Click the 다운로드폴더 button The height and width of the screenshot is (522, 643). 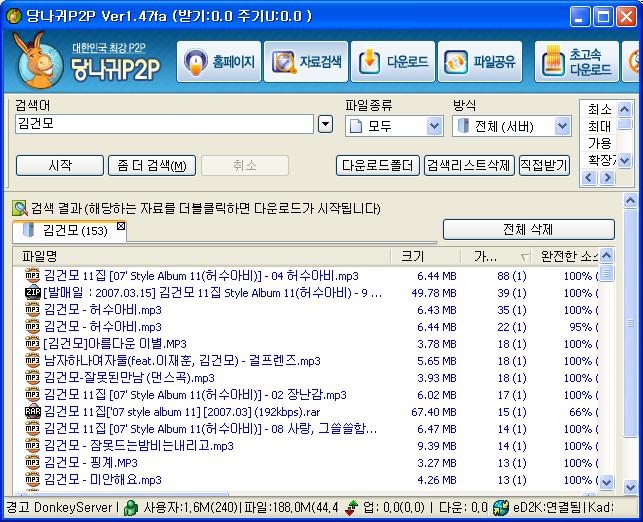[378, 166]
